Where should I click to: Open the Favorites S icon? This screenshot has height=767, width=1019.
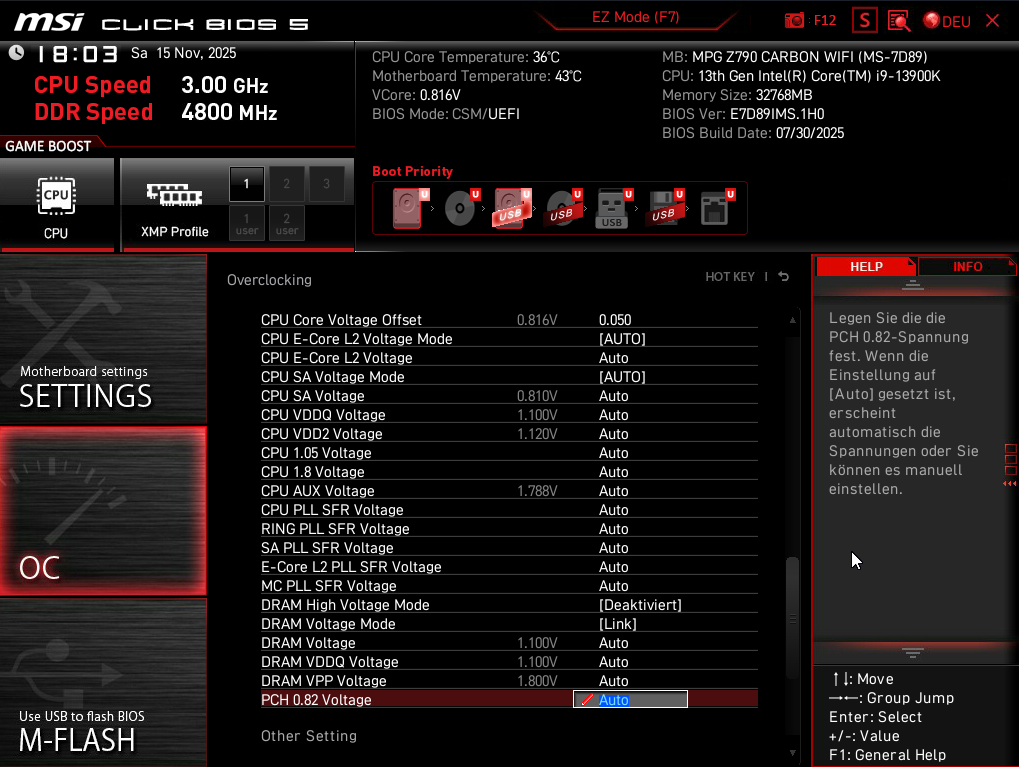pyautogui.click(x=864, y=21)
